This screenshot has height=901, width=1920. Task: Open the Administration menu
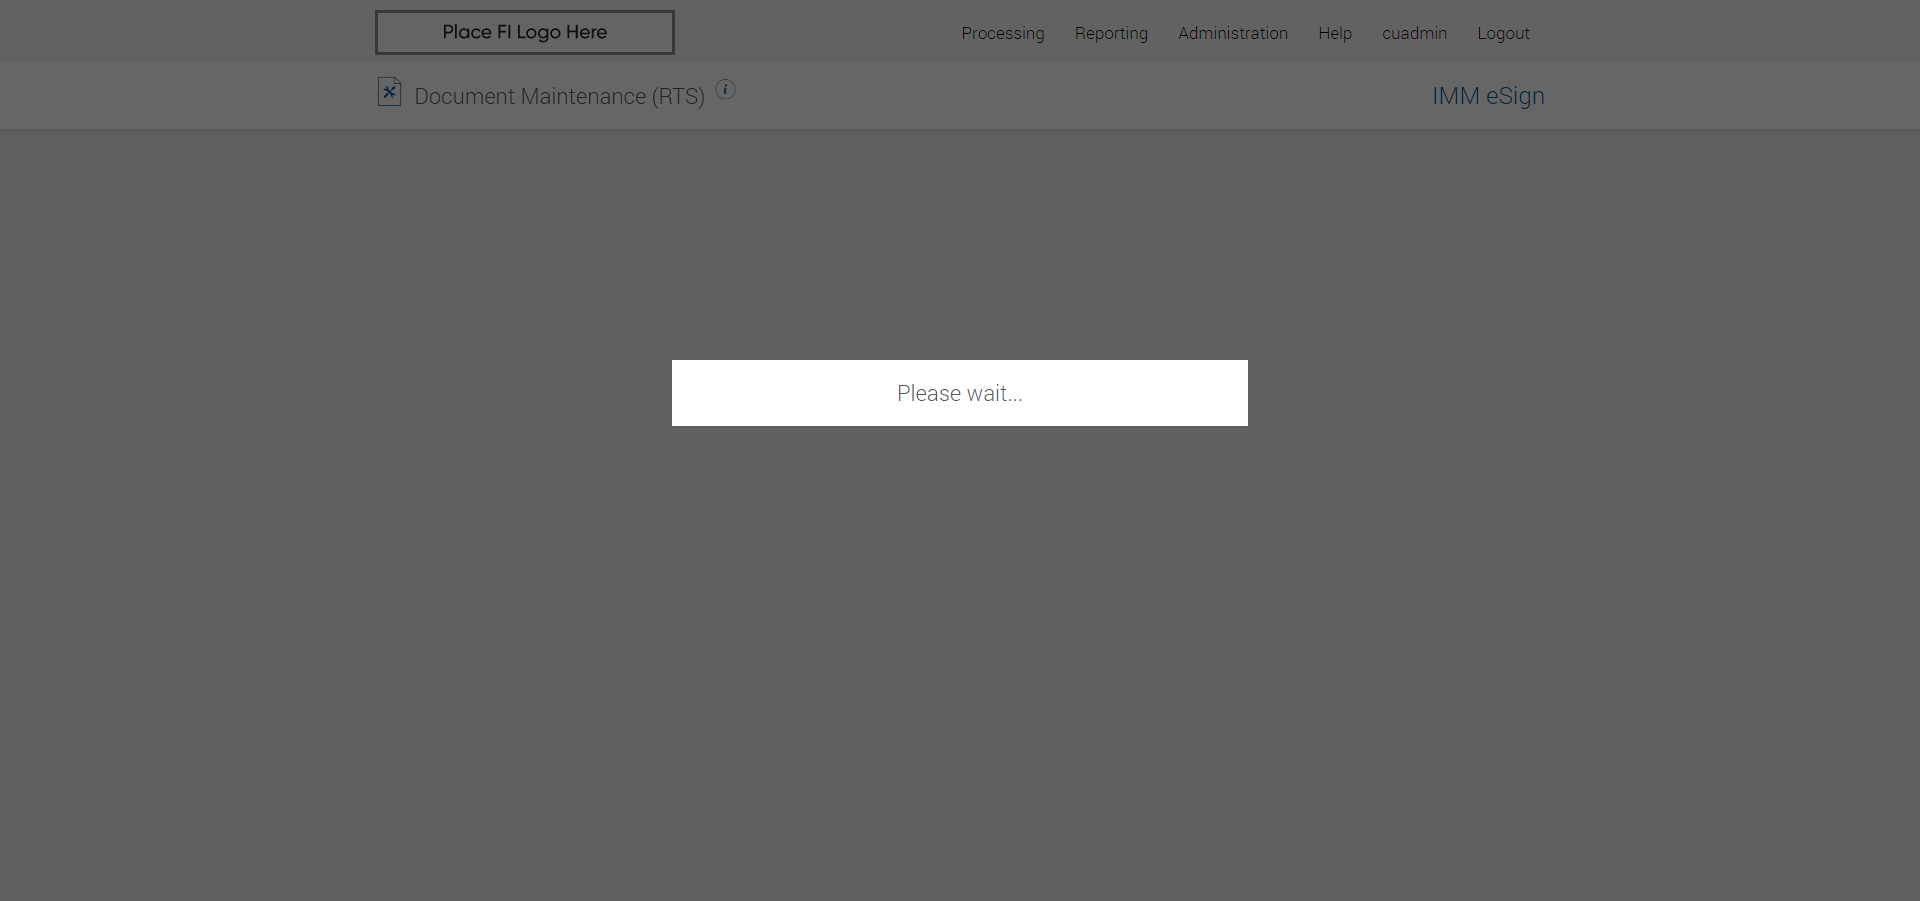pyautogui.click(x=1233, y=33)
